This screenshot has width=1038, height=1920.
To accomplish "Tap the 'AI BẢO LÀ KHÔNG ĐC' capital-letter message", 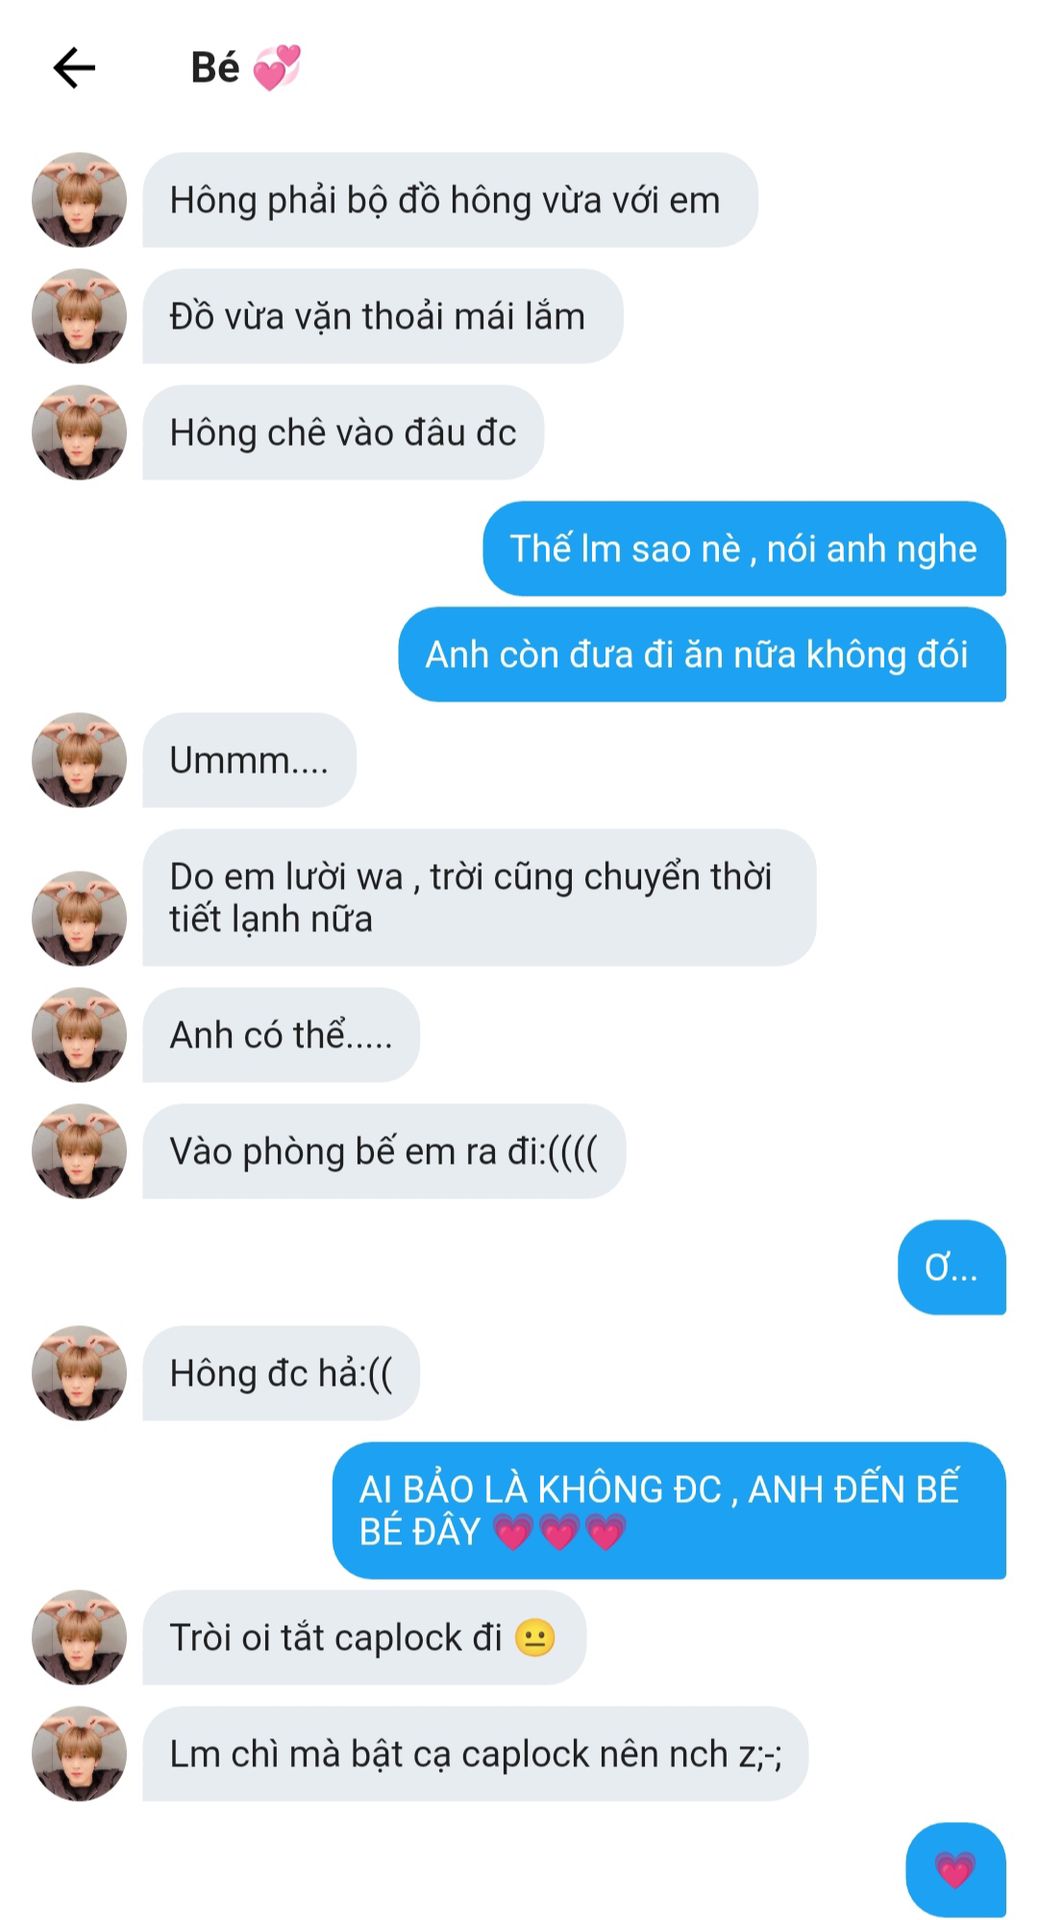I will [669, 1510].
